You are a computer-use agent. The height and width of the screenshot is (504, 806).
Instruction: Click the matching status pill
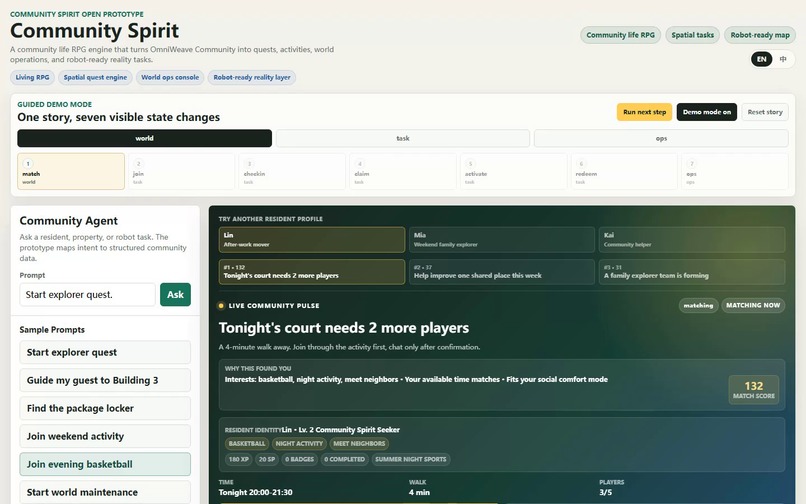coord(698,305)
